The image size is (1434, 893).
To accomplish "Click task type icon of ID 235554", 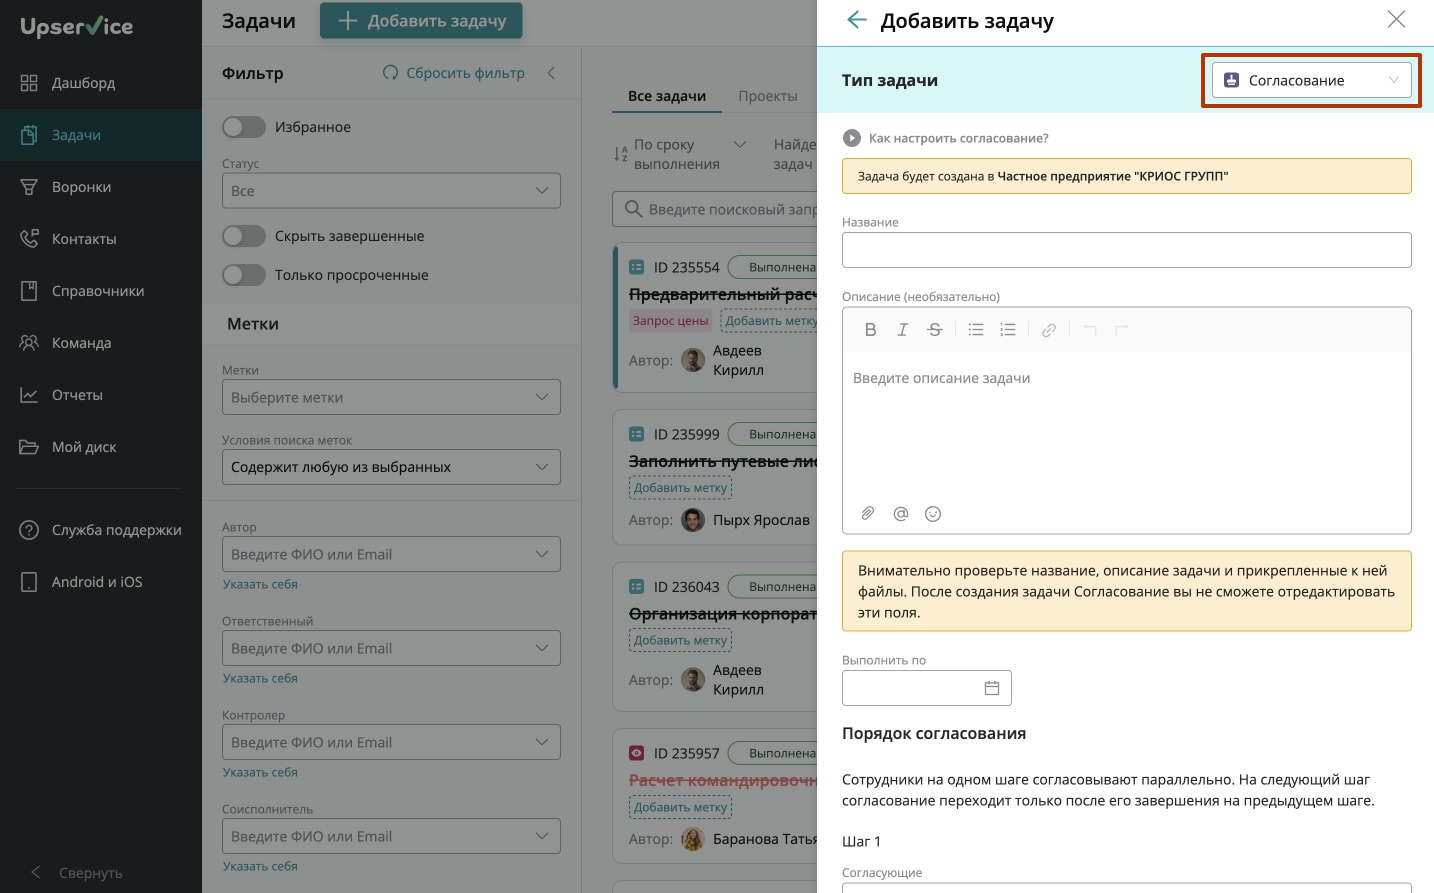I will coord(636,267).
